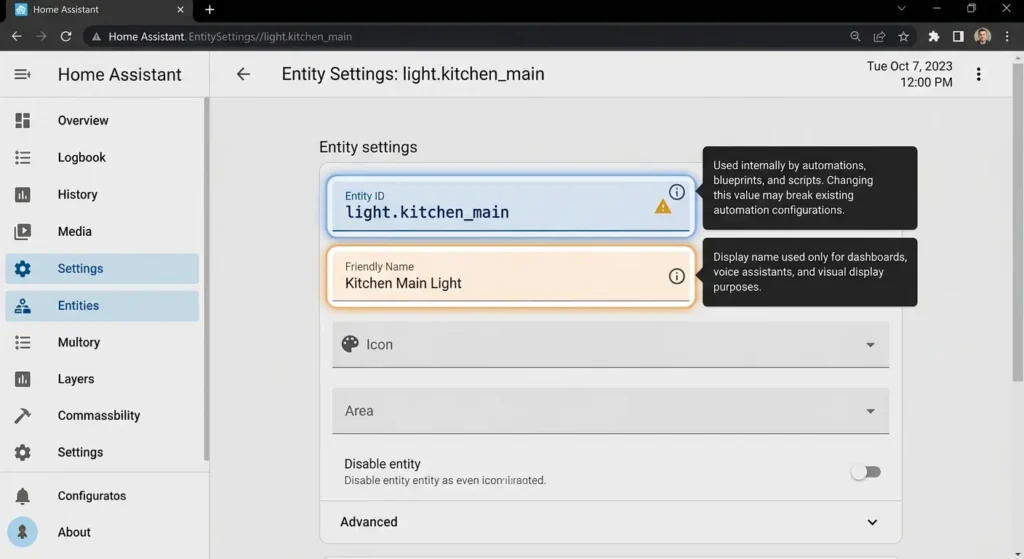
Task: Click the Media play icon
Action: pos(22,231)
